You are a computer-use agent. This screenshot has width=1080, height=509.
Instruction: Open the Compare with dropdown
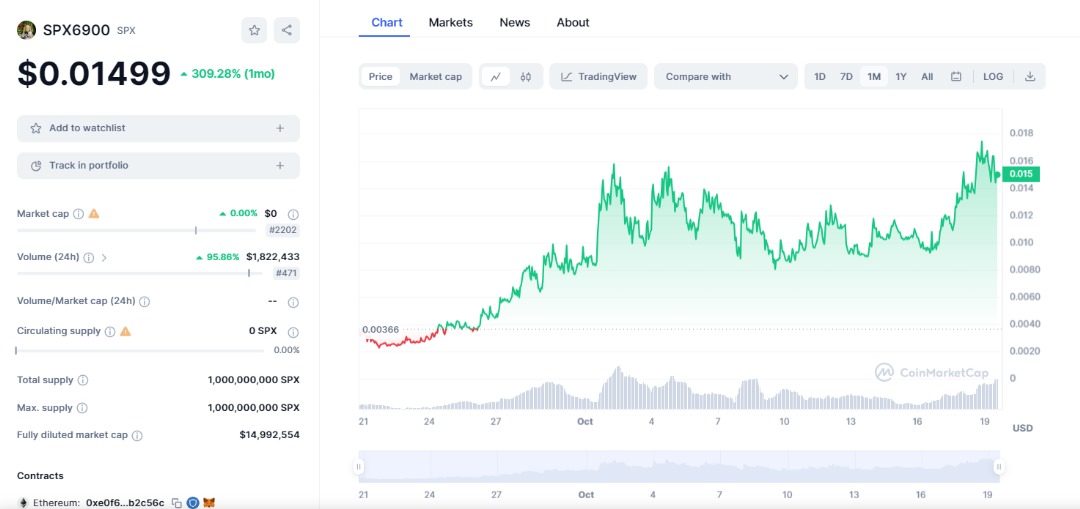[726, 76]
